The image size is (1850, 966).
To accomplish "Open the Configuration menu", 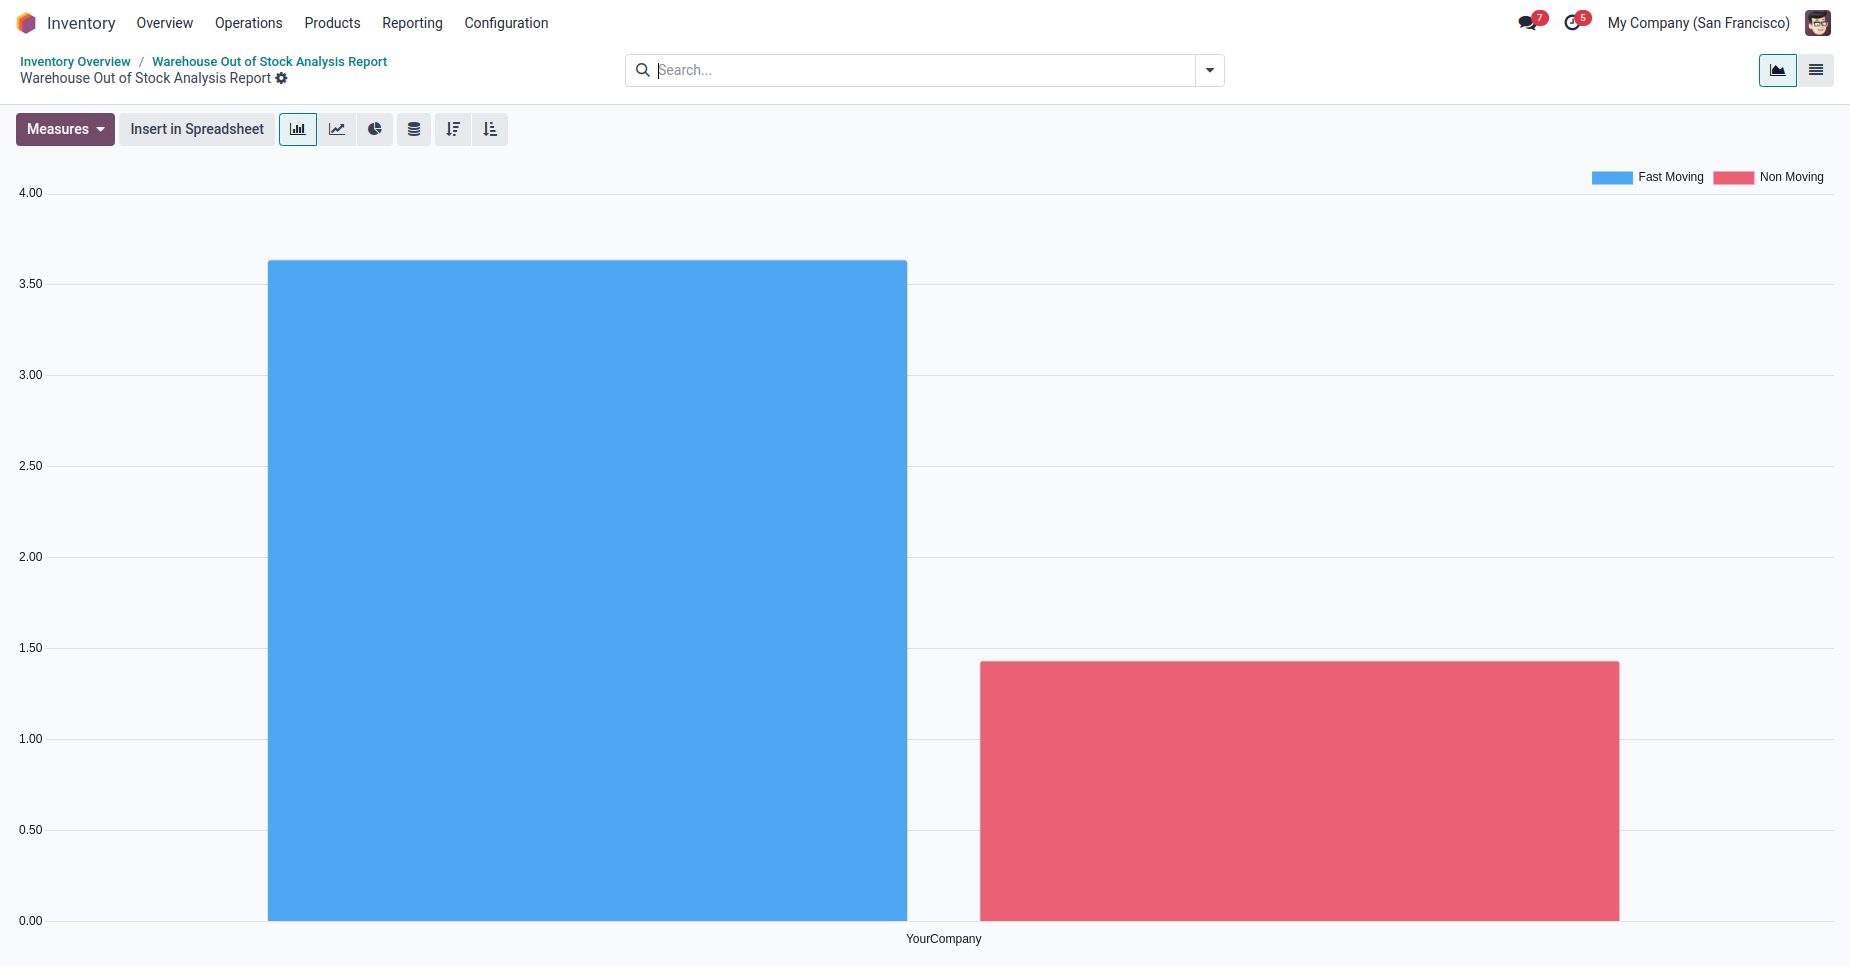I will [506, 23].
